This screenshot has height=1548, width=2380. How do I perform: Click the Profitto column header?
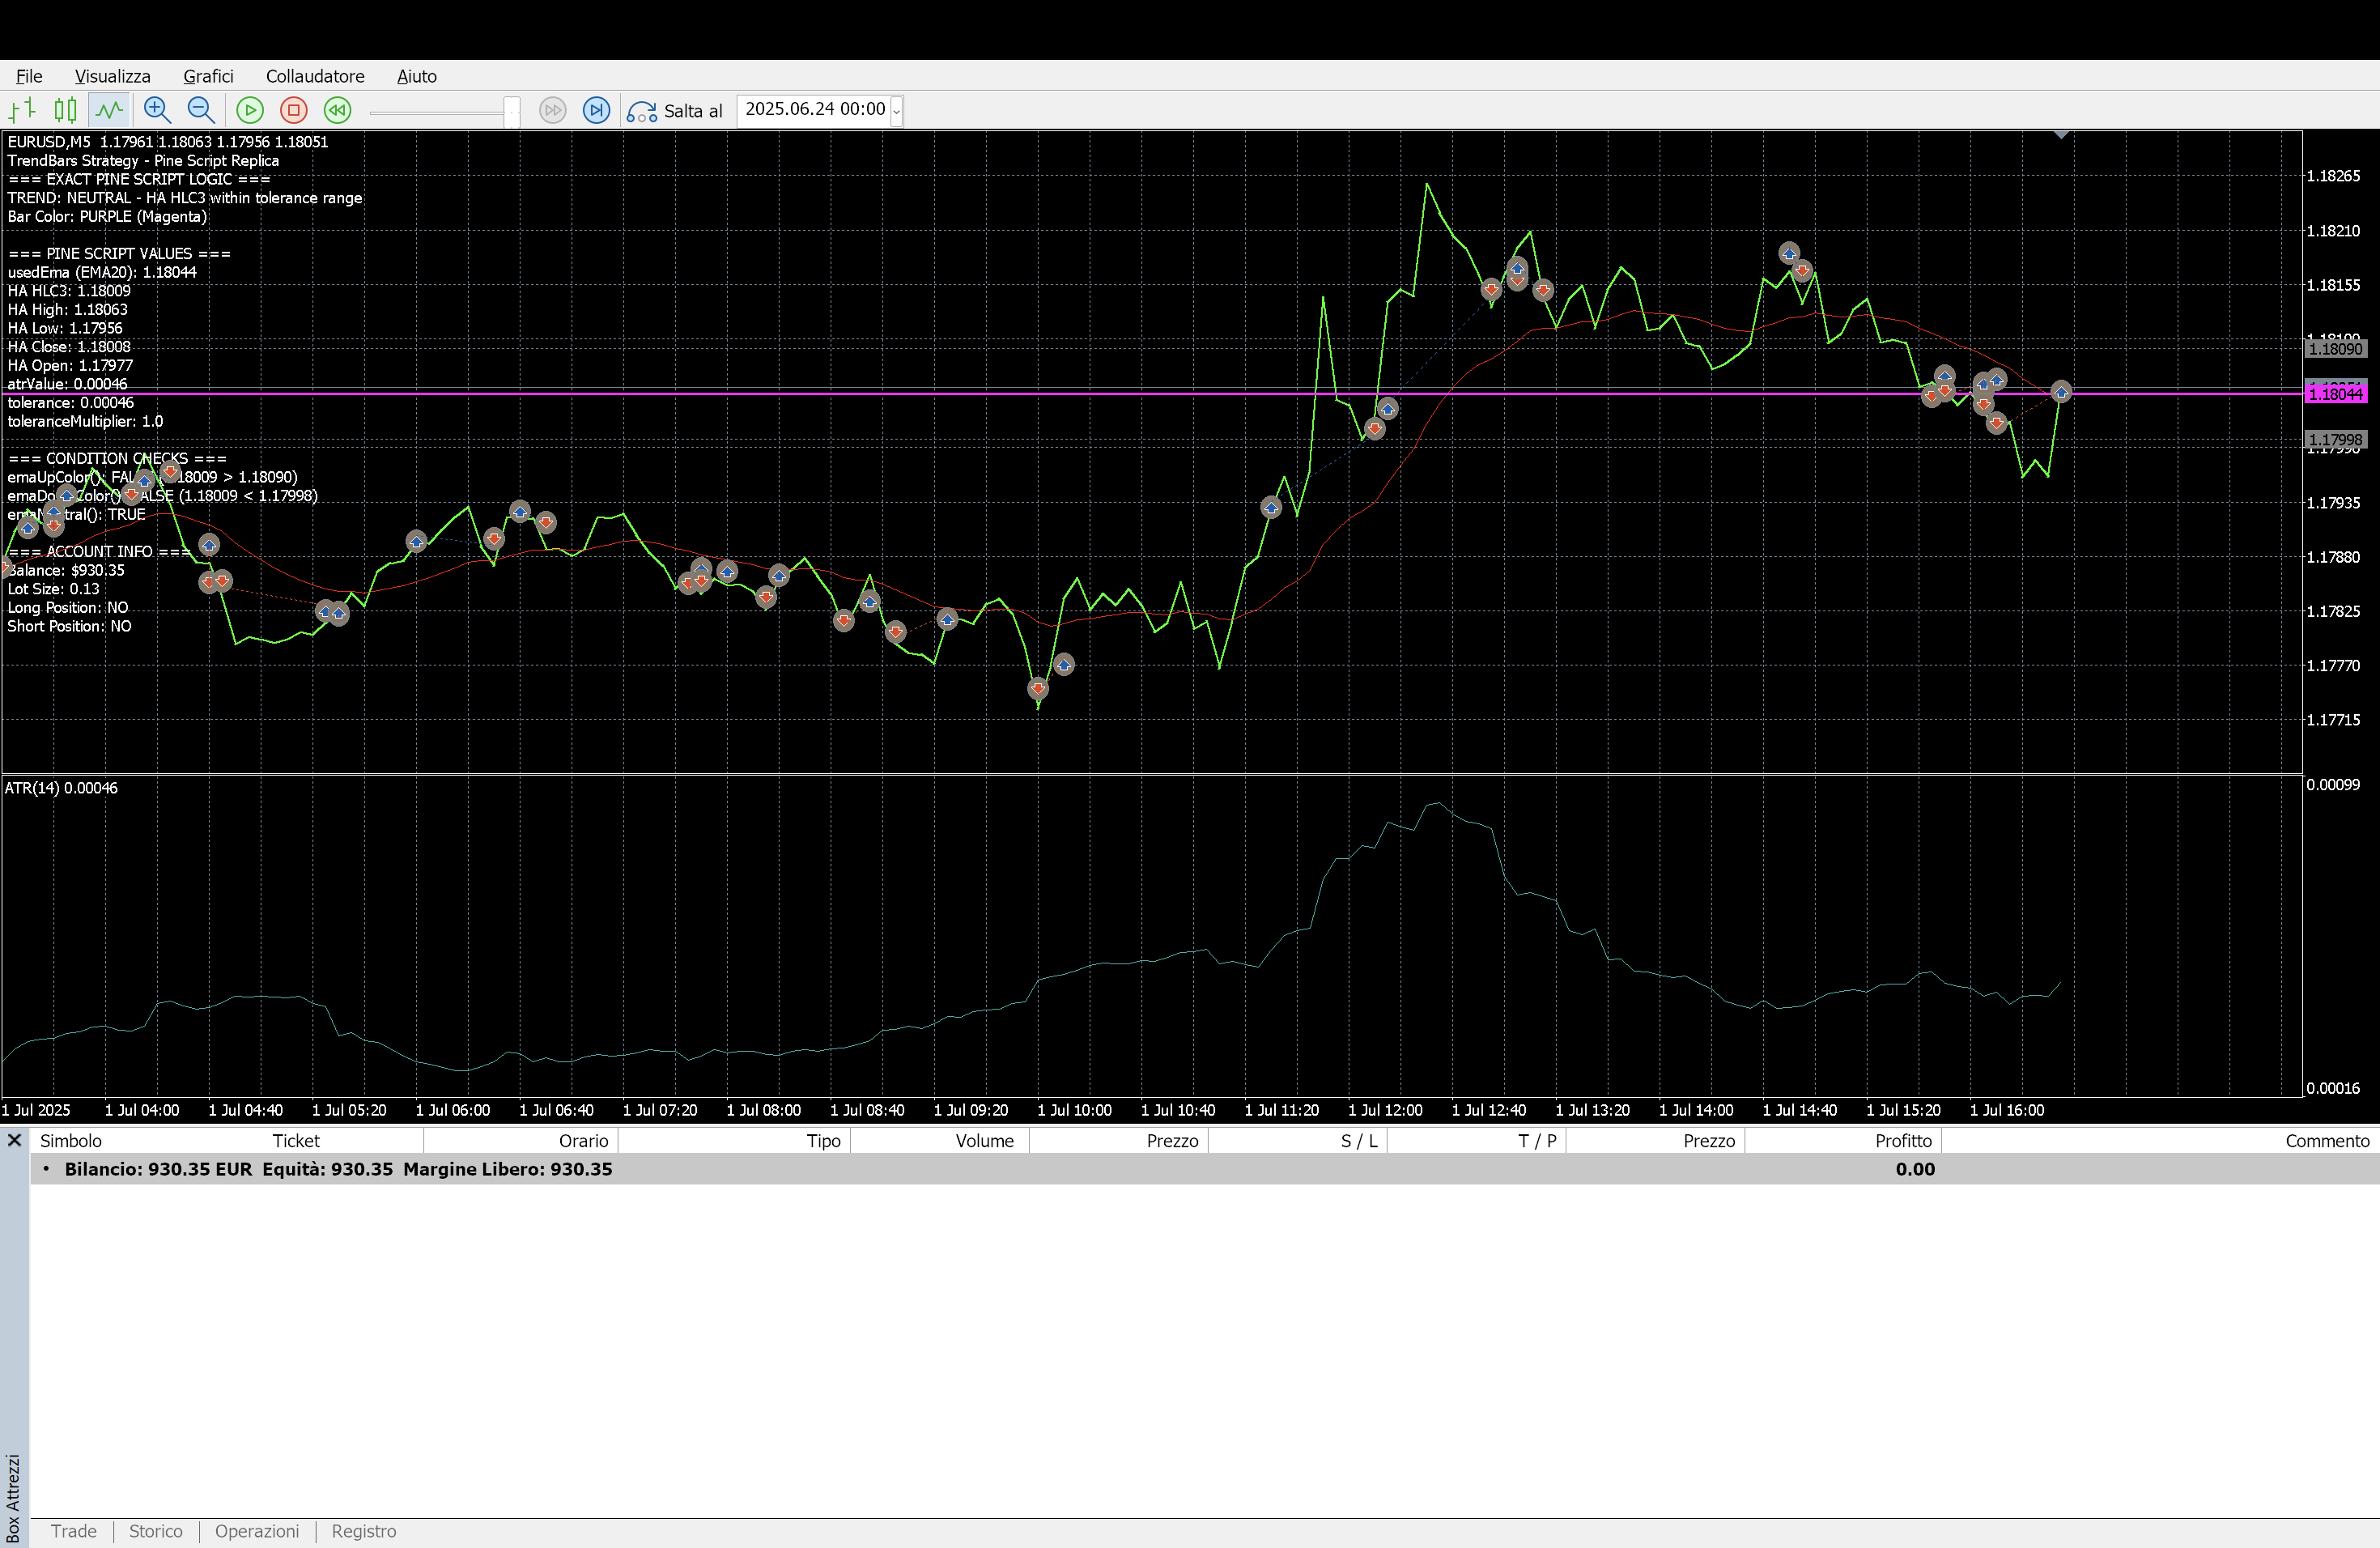coord(1903,1141)
